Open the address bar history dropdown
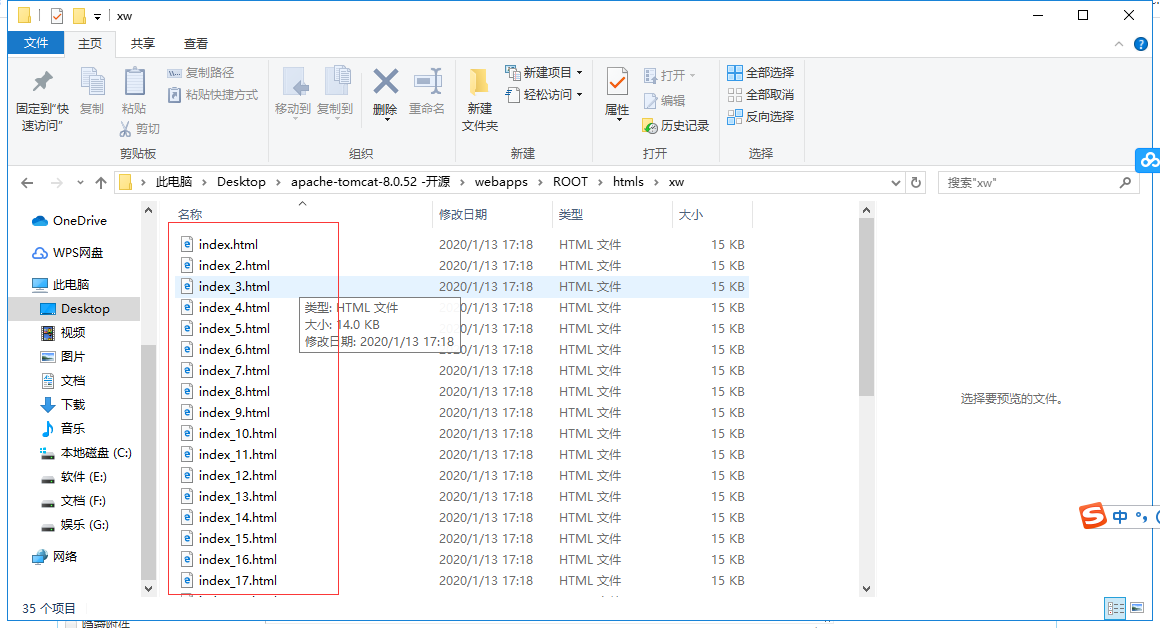This screenshot has height=628, width=1160. pos(895,183)
